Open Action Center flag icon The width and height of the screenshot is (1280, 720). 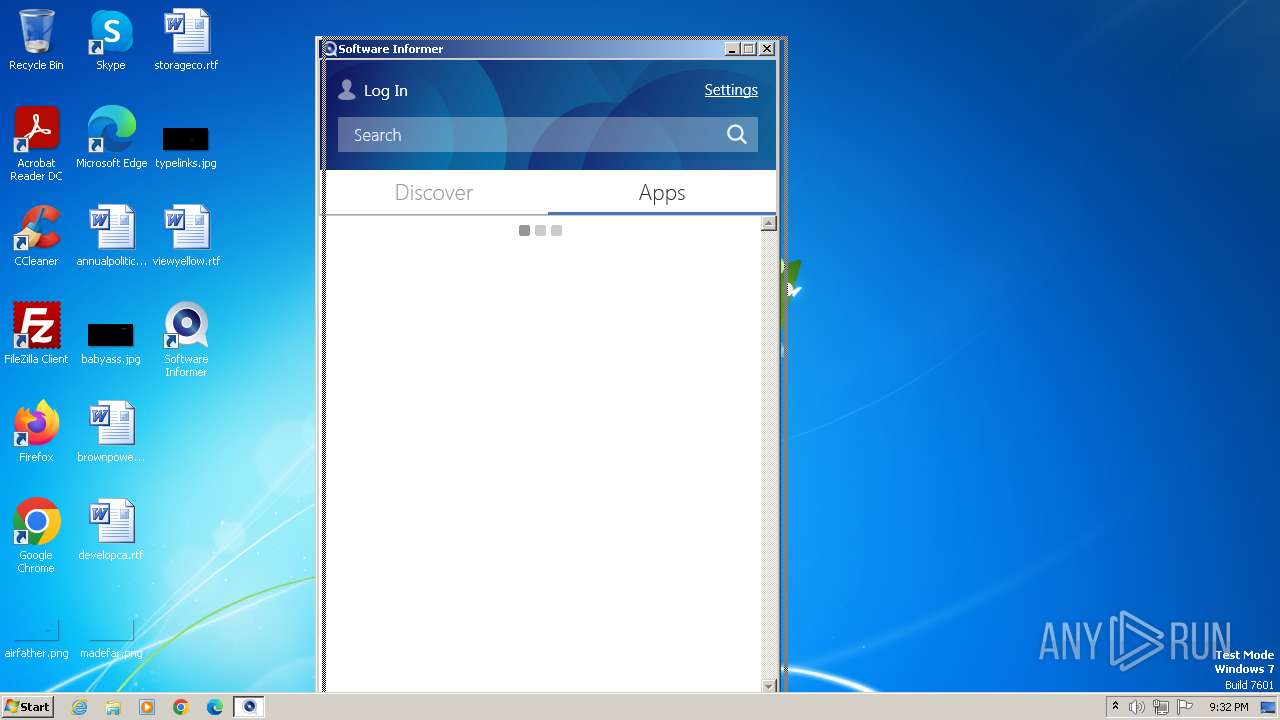1185,707
